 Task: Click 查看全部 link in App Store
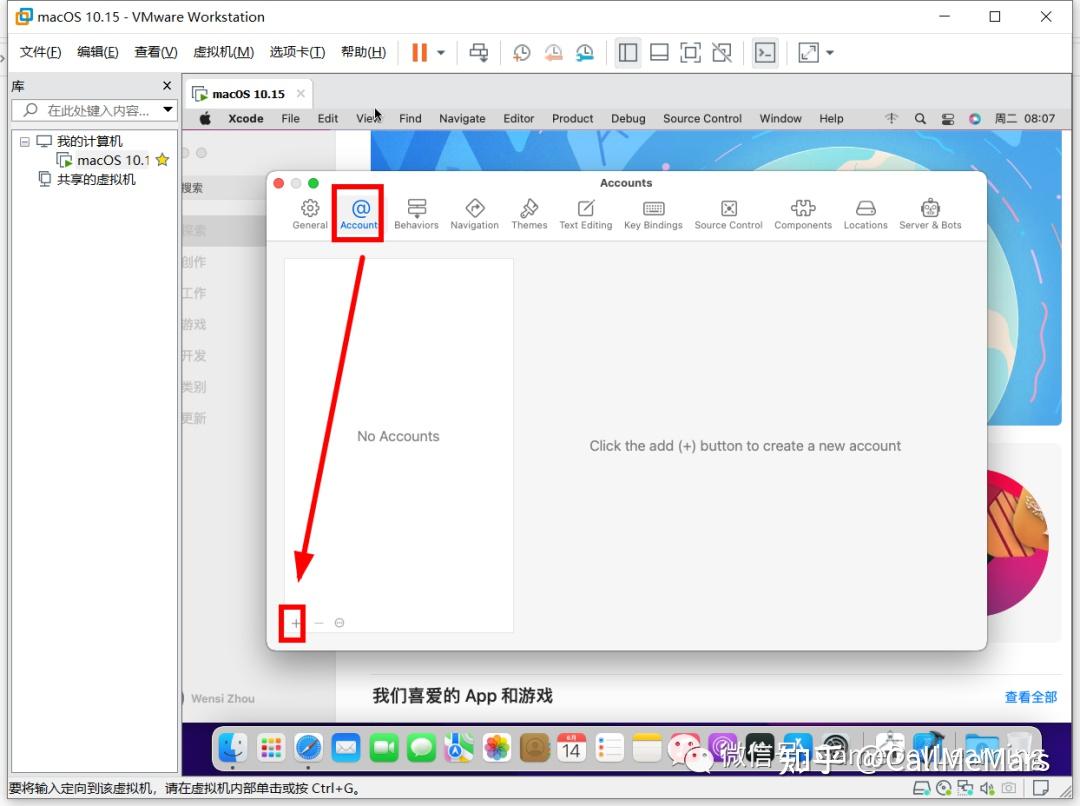1030,697
